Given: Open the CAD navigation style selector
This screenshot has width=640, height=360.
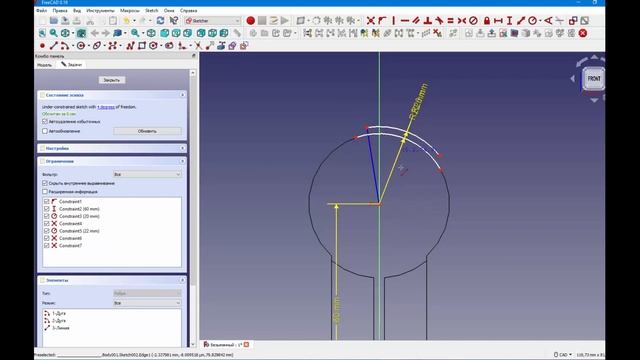Looking at the screenshot, I should point(563,355).
